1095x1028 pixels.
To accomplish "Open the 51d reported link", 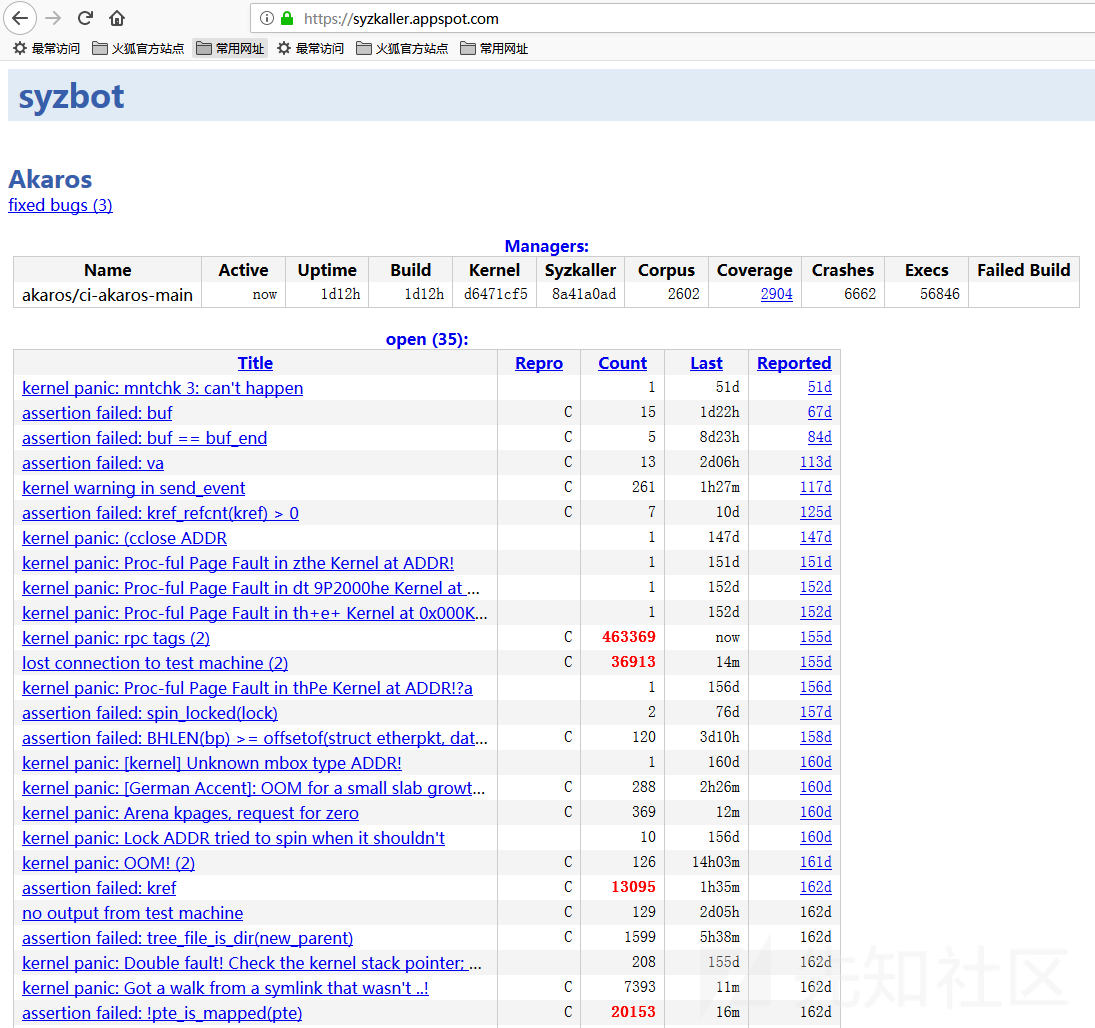I will click(820, 388).
